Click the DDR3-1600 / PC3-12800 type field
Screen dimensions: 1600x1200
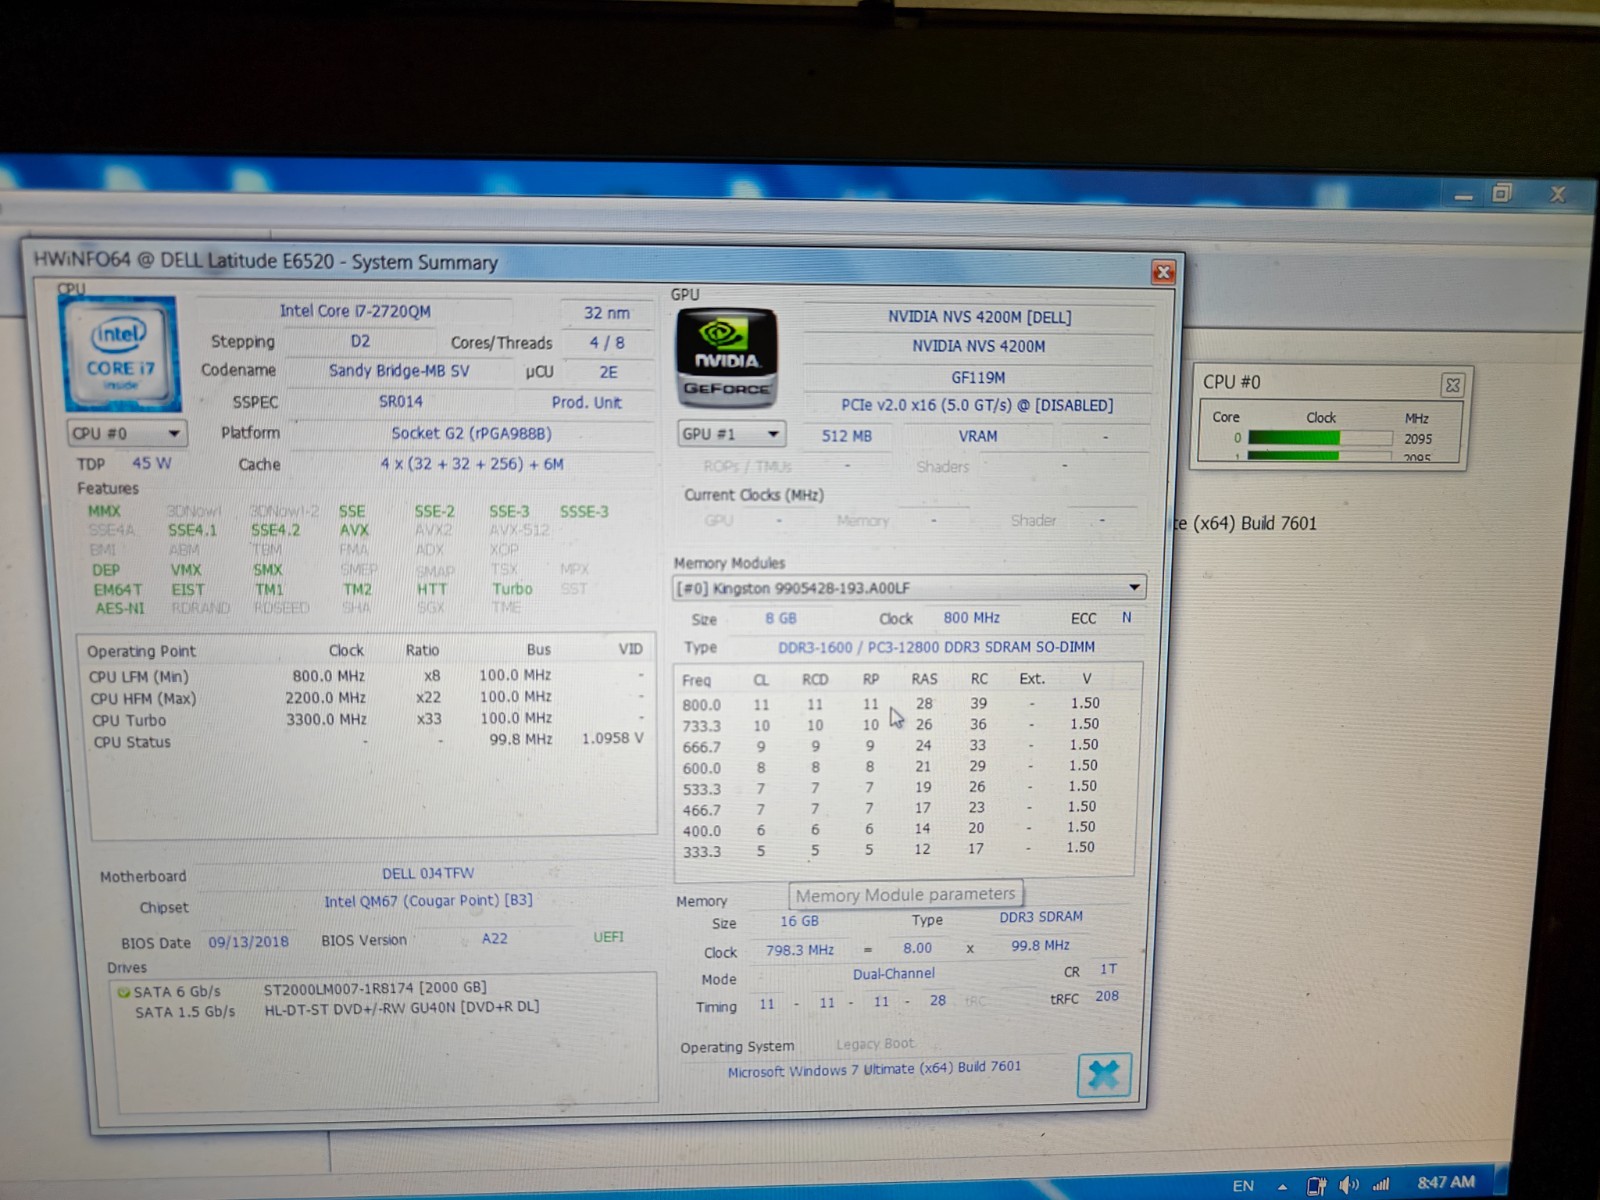[936, 647]
